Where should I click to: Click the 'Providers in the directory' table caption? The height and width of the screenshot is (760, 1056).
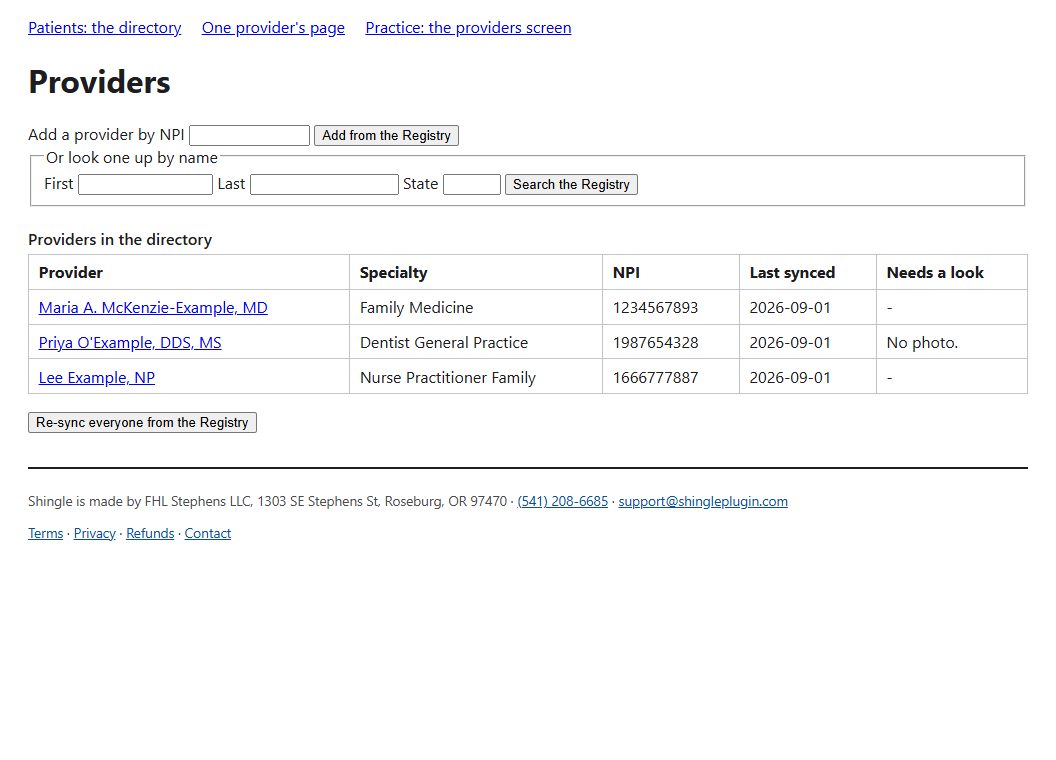pos(120,240)
